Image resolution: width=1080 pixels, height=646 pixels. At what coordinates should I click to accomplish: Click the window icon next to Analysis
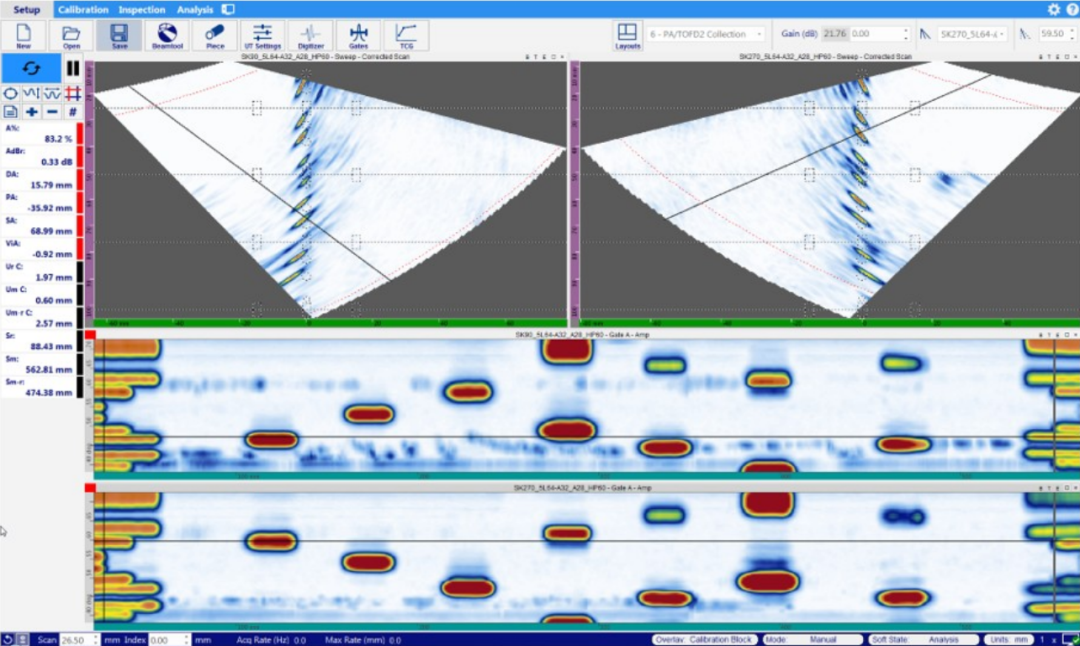(228, 10)
